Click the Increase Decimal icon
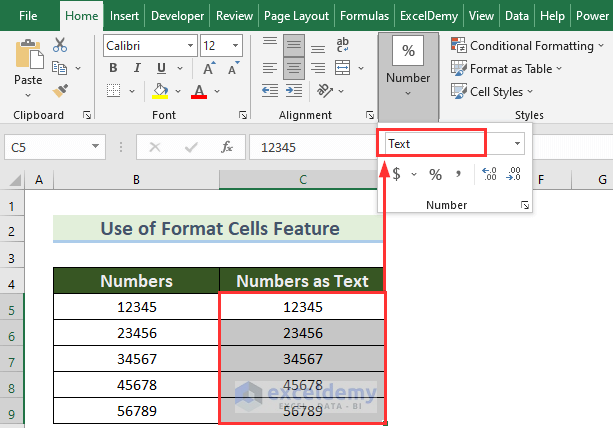The height and width of the screenshot is (428, 613). coord(489,174)
